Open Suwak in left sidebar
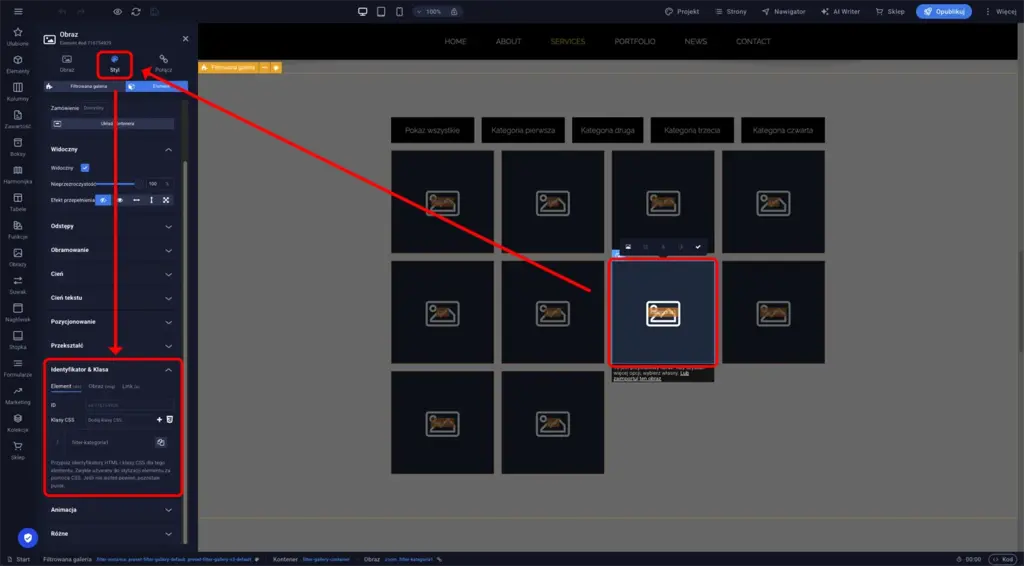 [18, 285]
